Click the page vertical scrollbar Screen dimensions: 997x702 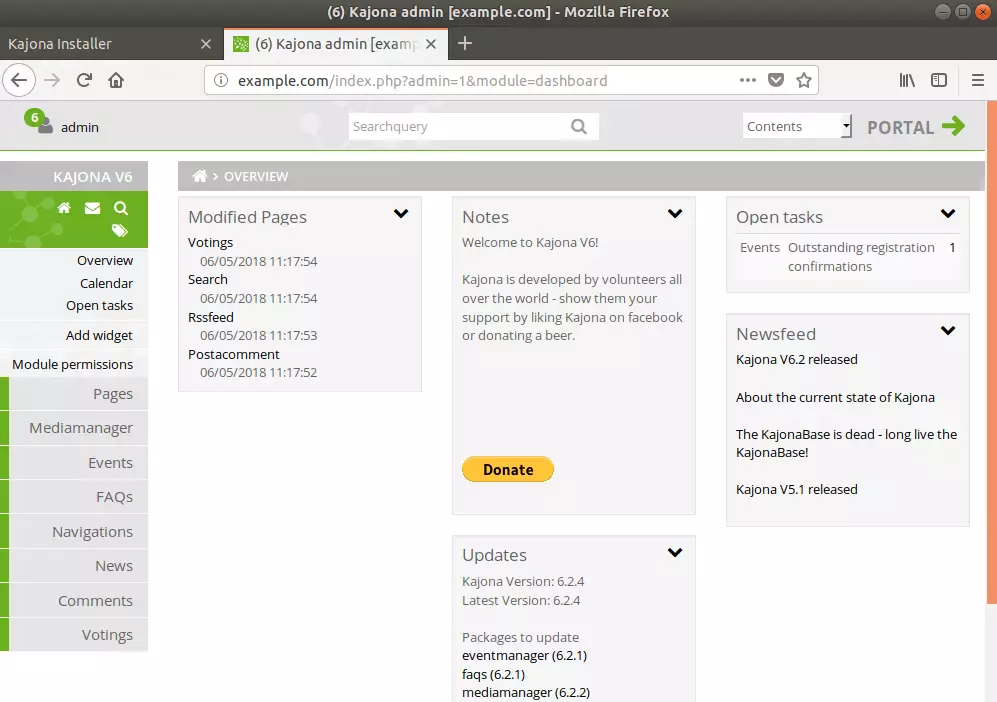(x=992, y=353)
